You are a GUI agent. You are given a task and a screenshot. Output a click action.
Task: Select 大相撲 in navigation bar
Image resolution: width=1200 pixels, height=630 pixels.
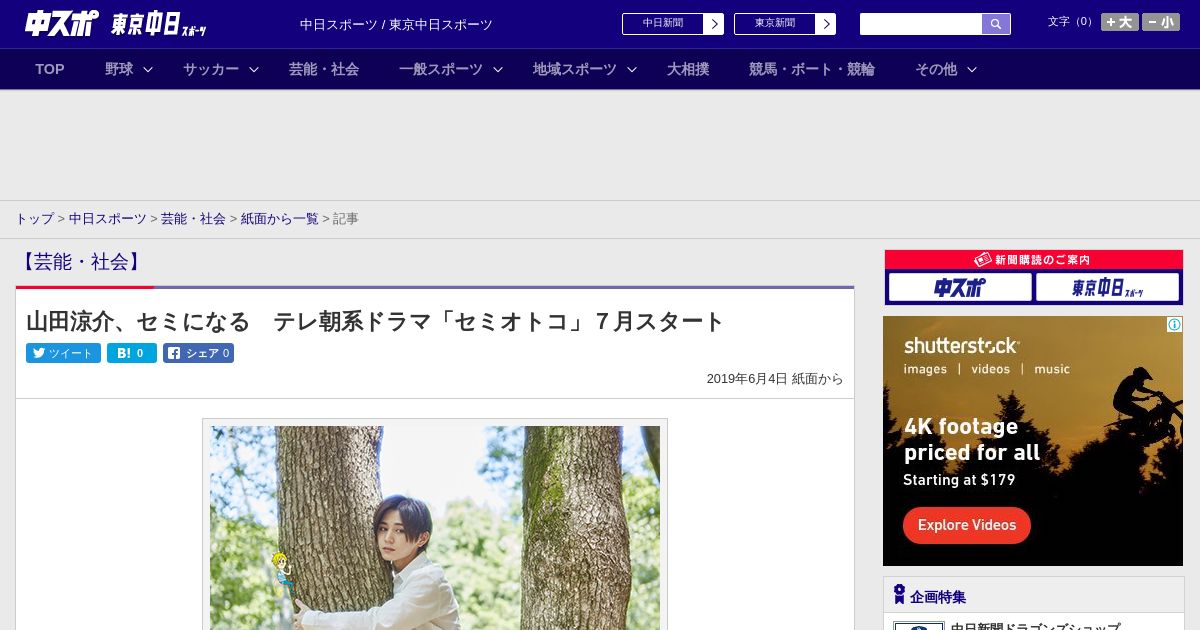(x=688, y=69)
